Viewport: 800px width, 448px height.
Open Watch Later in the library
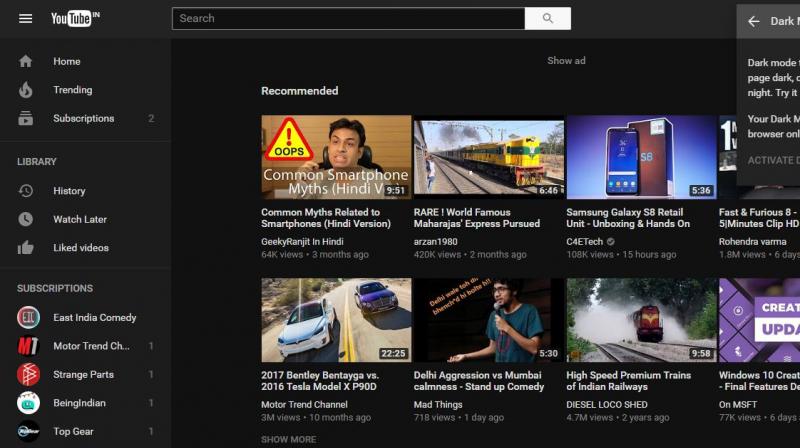pos(85,219)
